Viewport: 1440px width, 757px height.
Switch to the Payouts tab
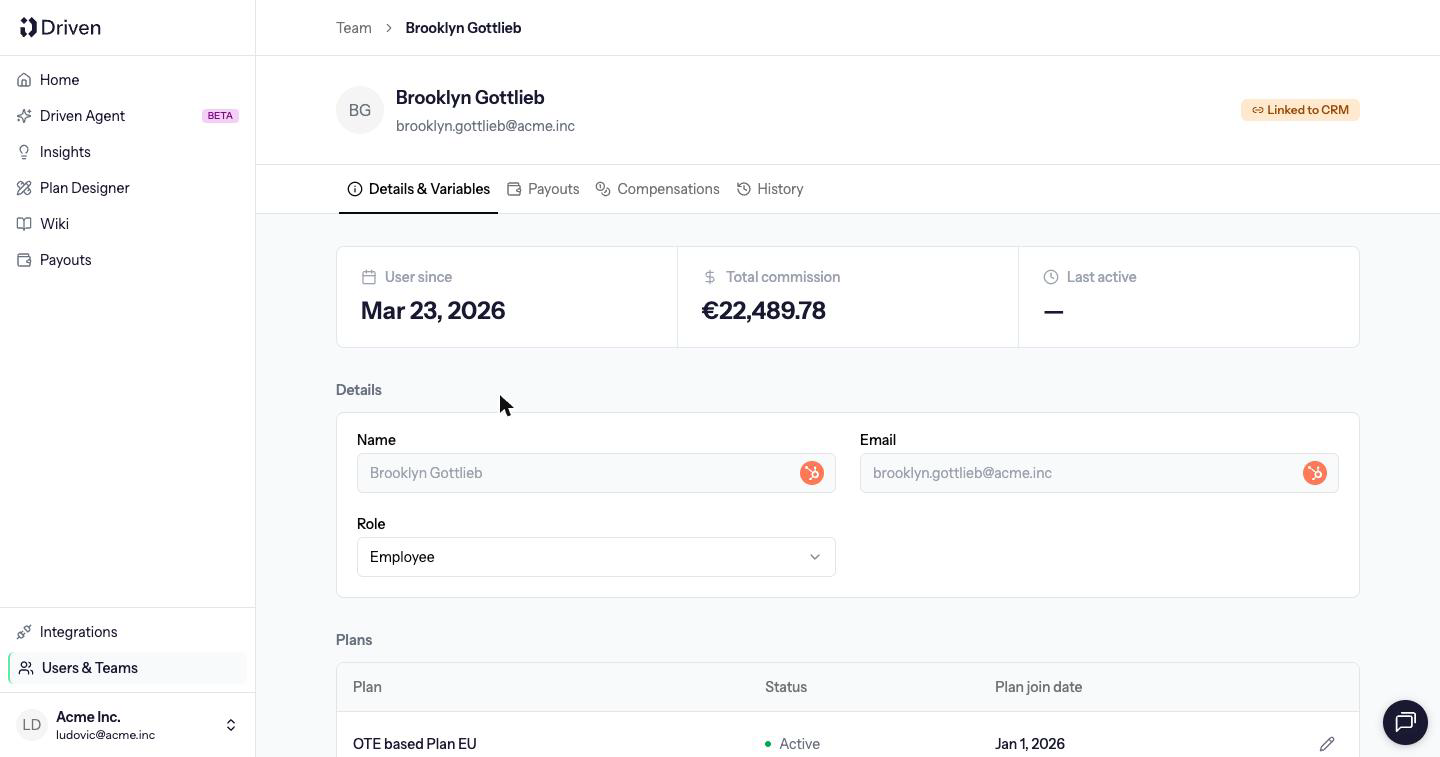click(x=543, y=189)
